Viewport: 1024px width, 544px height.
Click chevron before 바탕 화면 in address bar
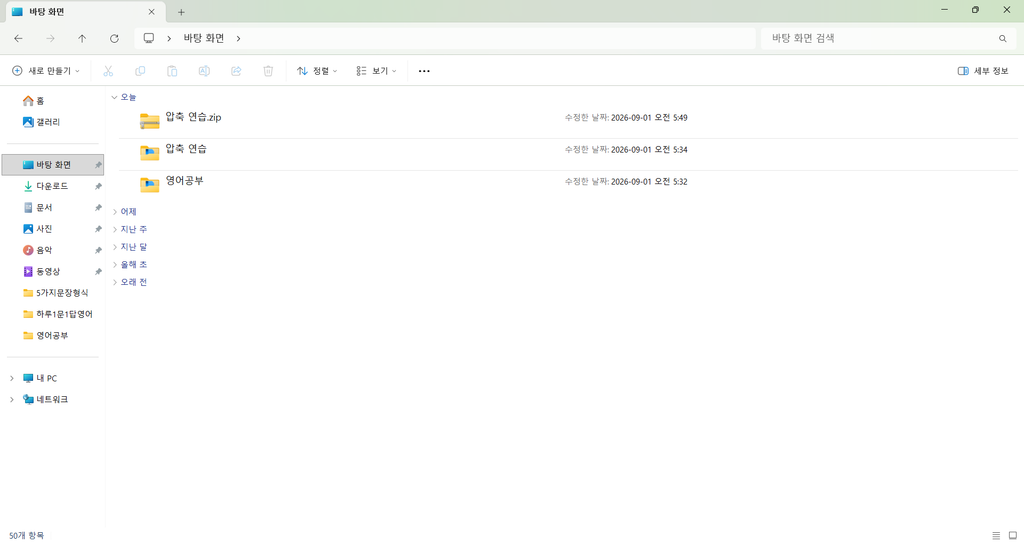[x=169, y=39]
